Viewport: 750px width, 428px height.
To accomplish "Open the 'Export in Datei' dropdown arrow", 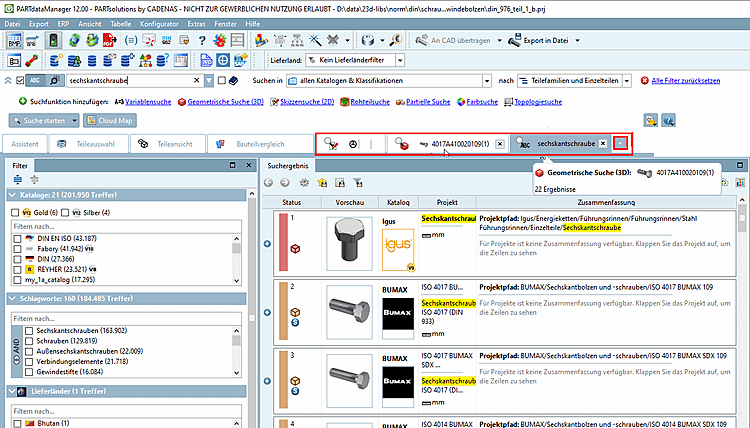I will pyautogui.click(x=577, y=41).
